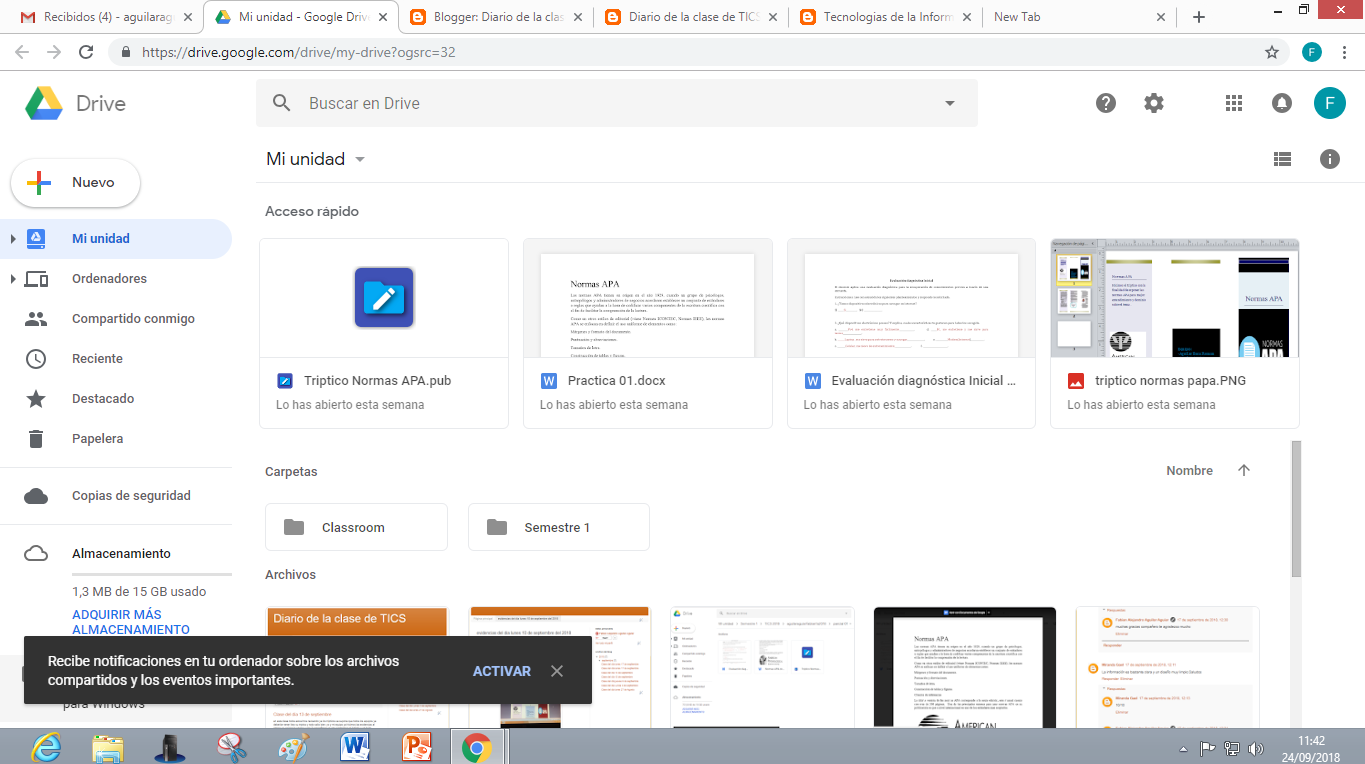Image resolution: width=1365 pixels, height=764 pixels.
Task: Open a new browser tab with plus
Action: pyautogui.click(x=1199, y=17)
